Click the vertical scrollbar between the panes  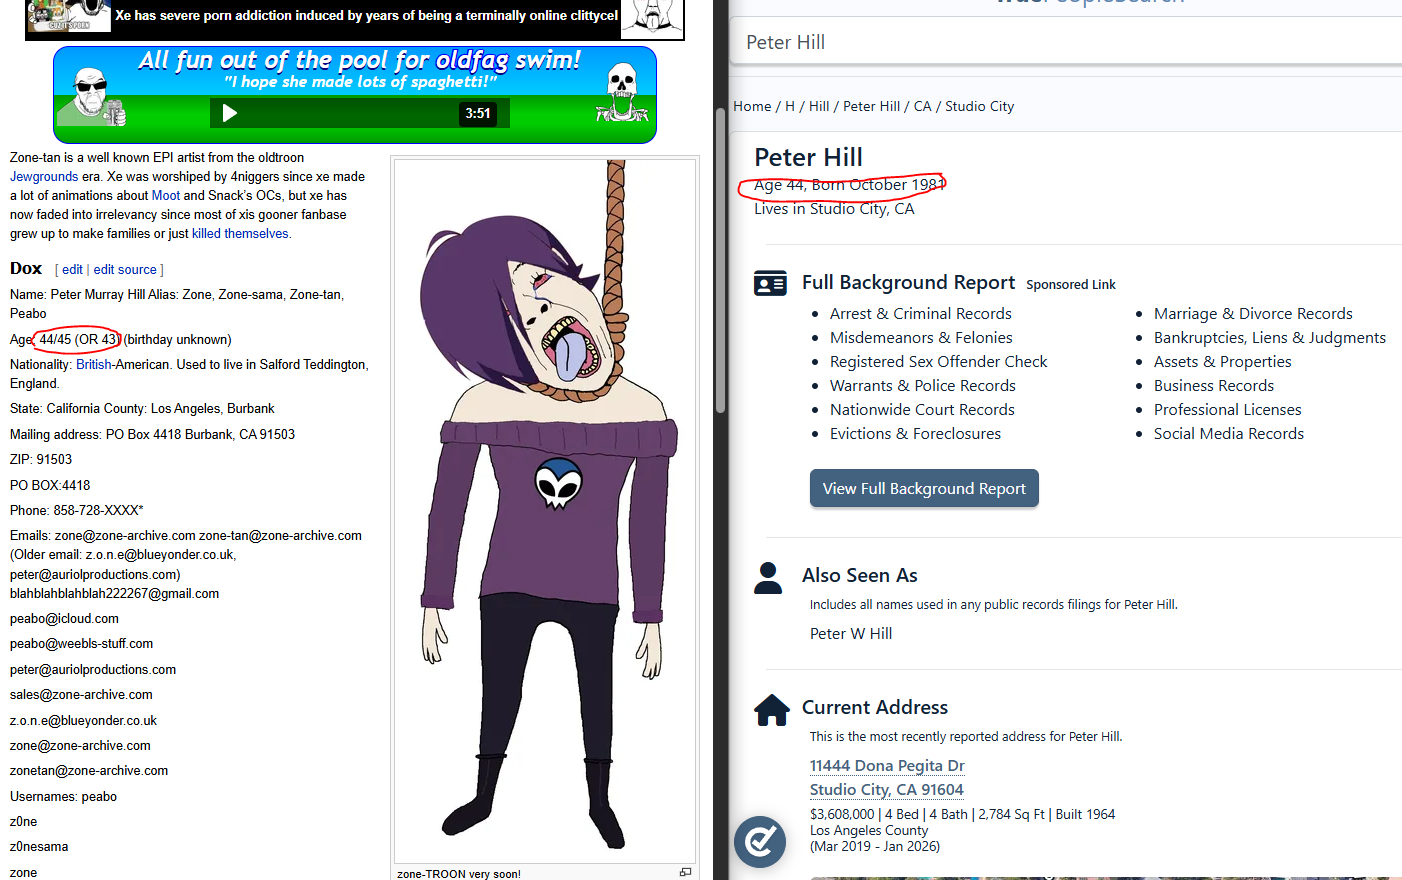pos(720,260)
